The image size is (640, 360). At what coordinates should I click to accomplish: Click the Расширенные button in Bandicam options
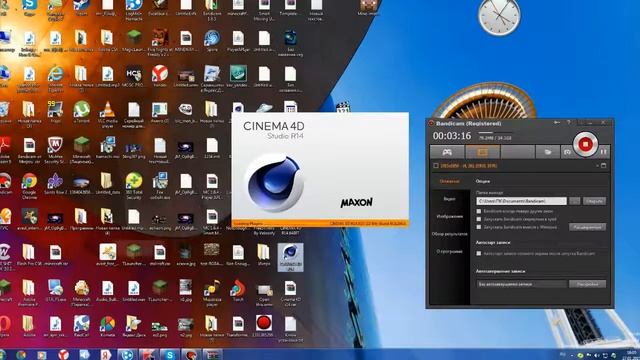(587, 227)
